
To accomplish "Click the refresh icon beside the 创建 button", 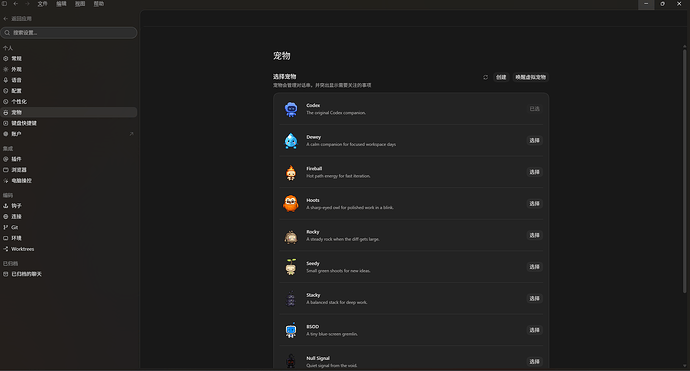I will coord(485,77).
